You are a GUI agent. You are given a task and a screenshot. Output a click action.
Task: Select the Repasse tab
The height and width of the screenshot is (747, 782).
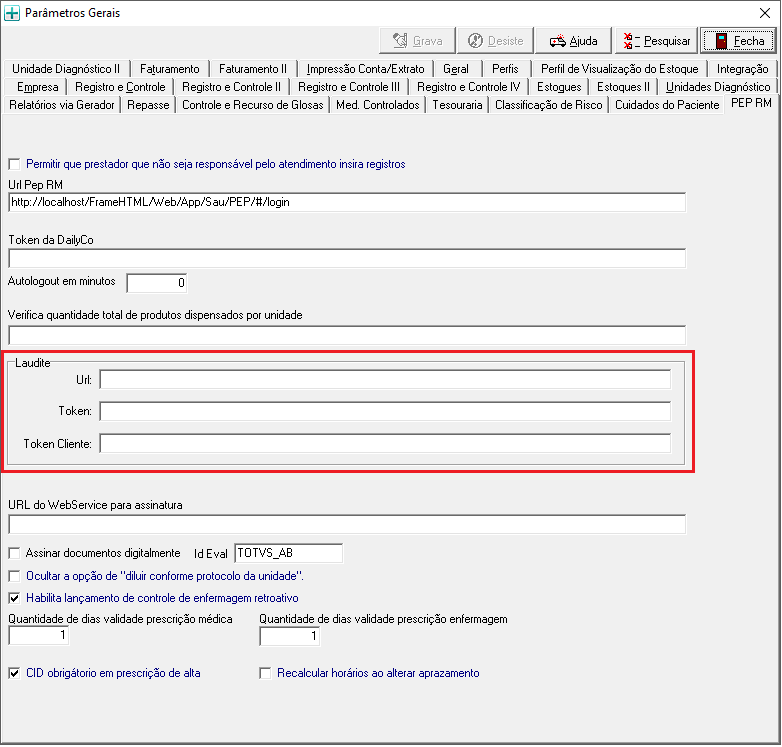pos(148,105)
